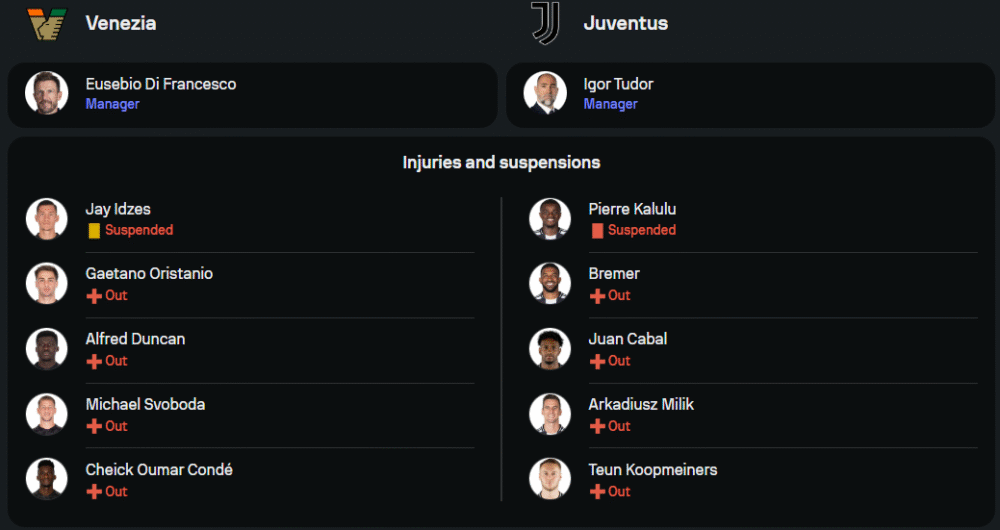Click the Injuries and suspensions heading
This screenshot has height=530, width=1000.
(x=501, y=162)
